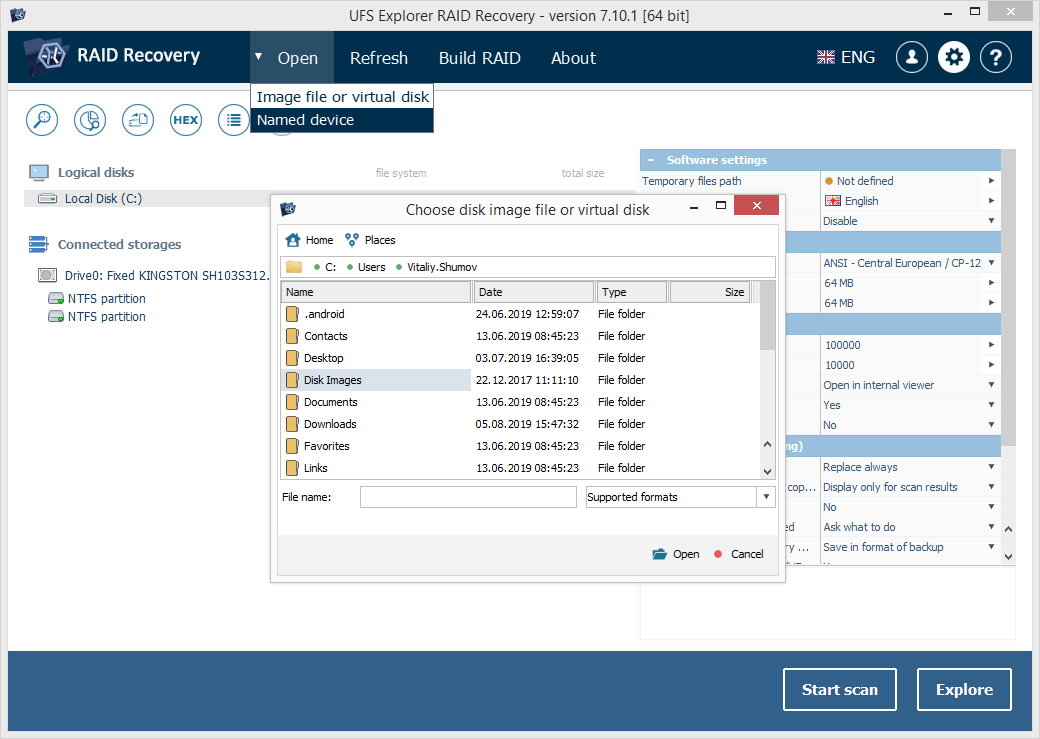Image resolution: width=1040 pixels, height=739 pixels.
Task: Click the Explore button
Action: pyautogui.click(x=964, y=689)
